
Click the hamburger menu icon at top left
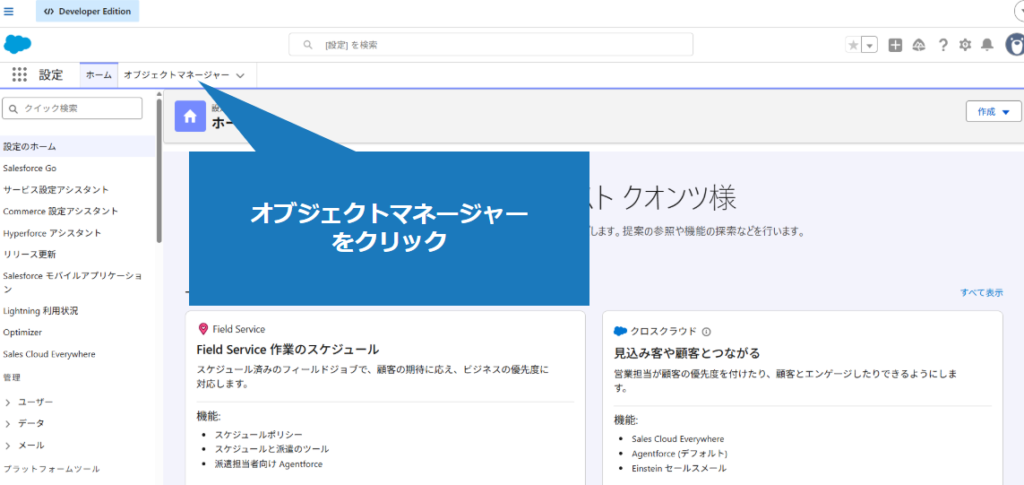pos(9,12)
